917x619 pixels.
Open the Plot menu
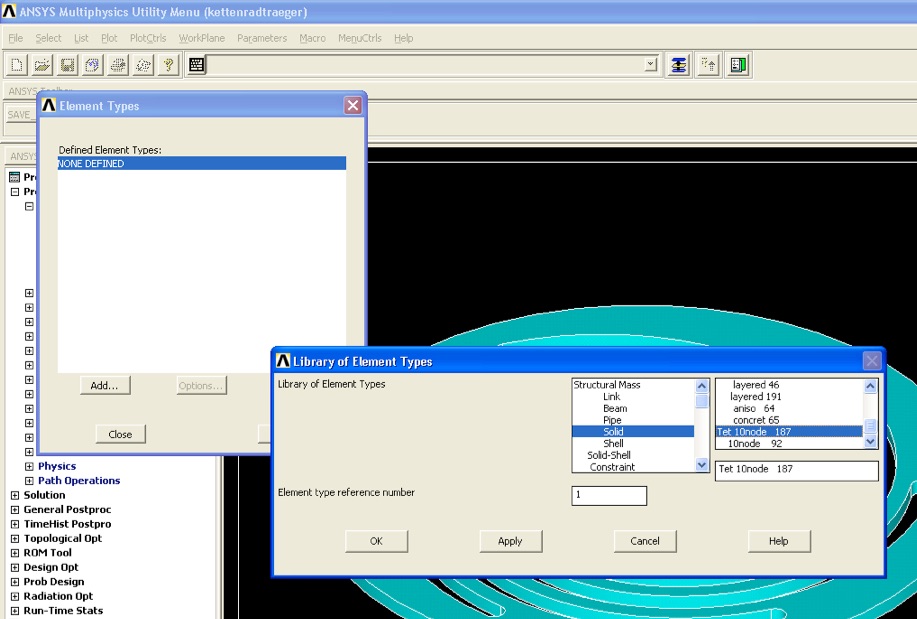[109, 38]
